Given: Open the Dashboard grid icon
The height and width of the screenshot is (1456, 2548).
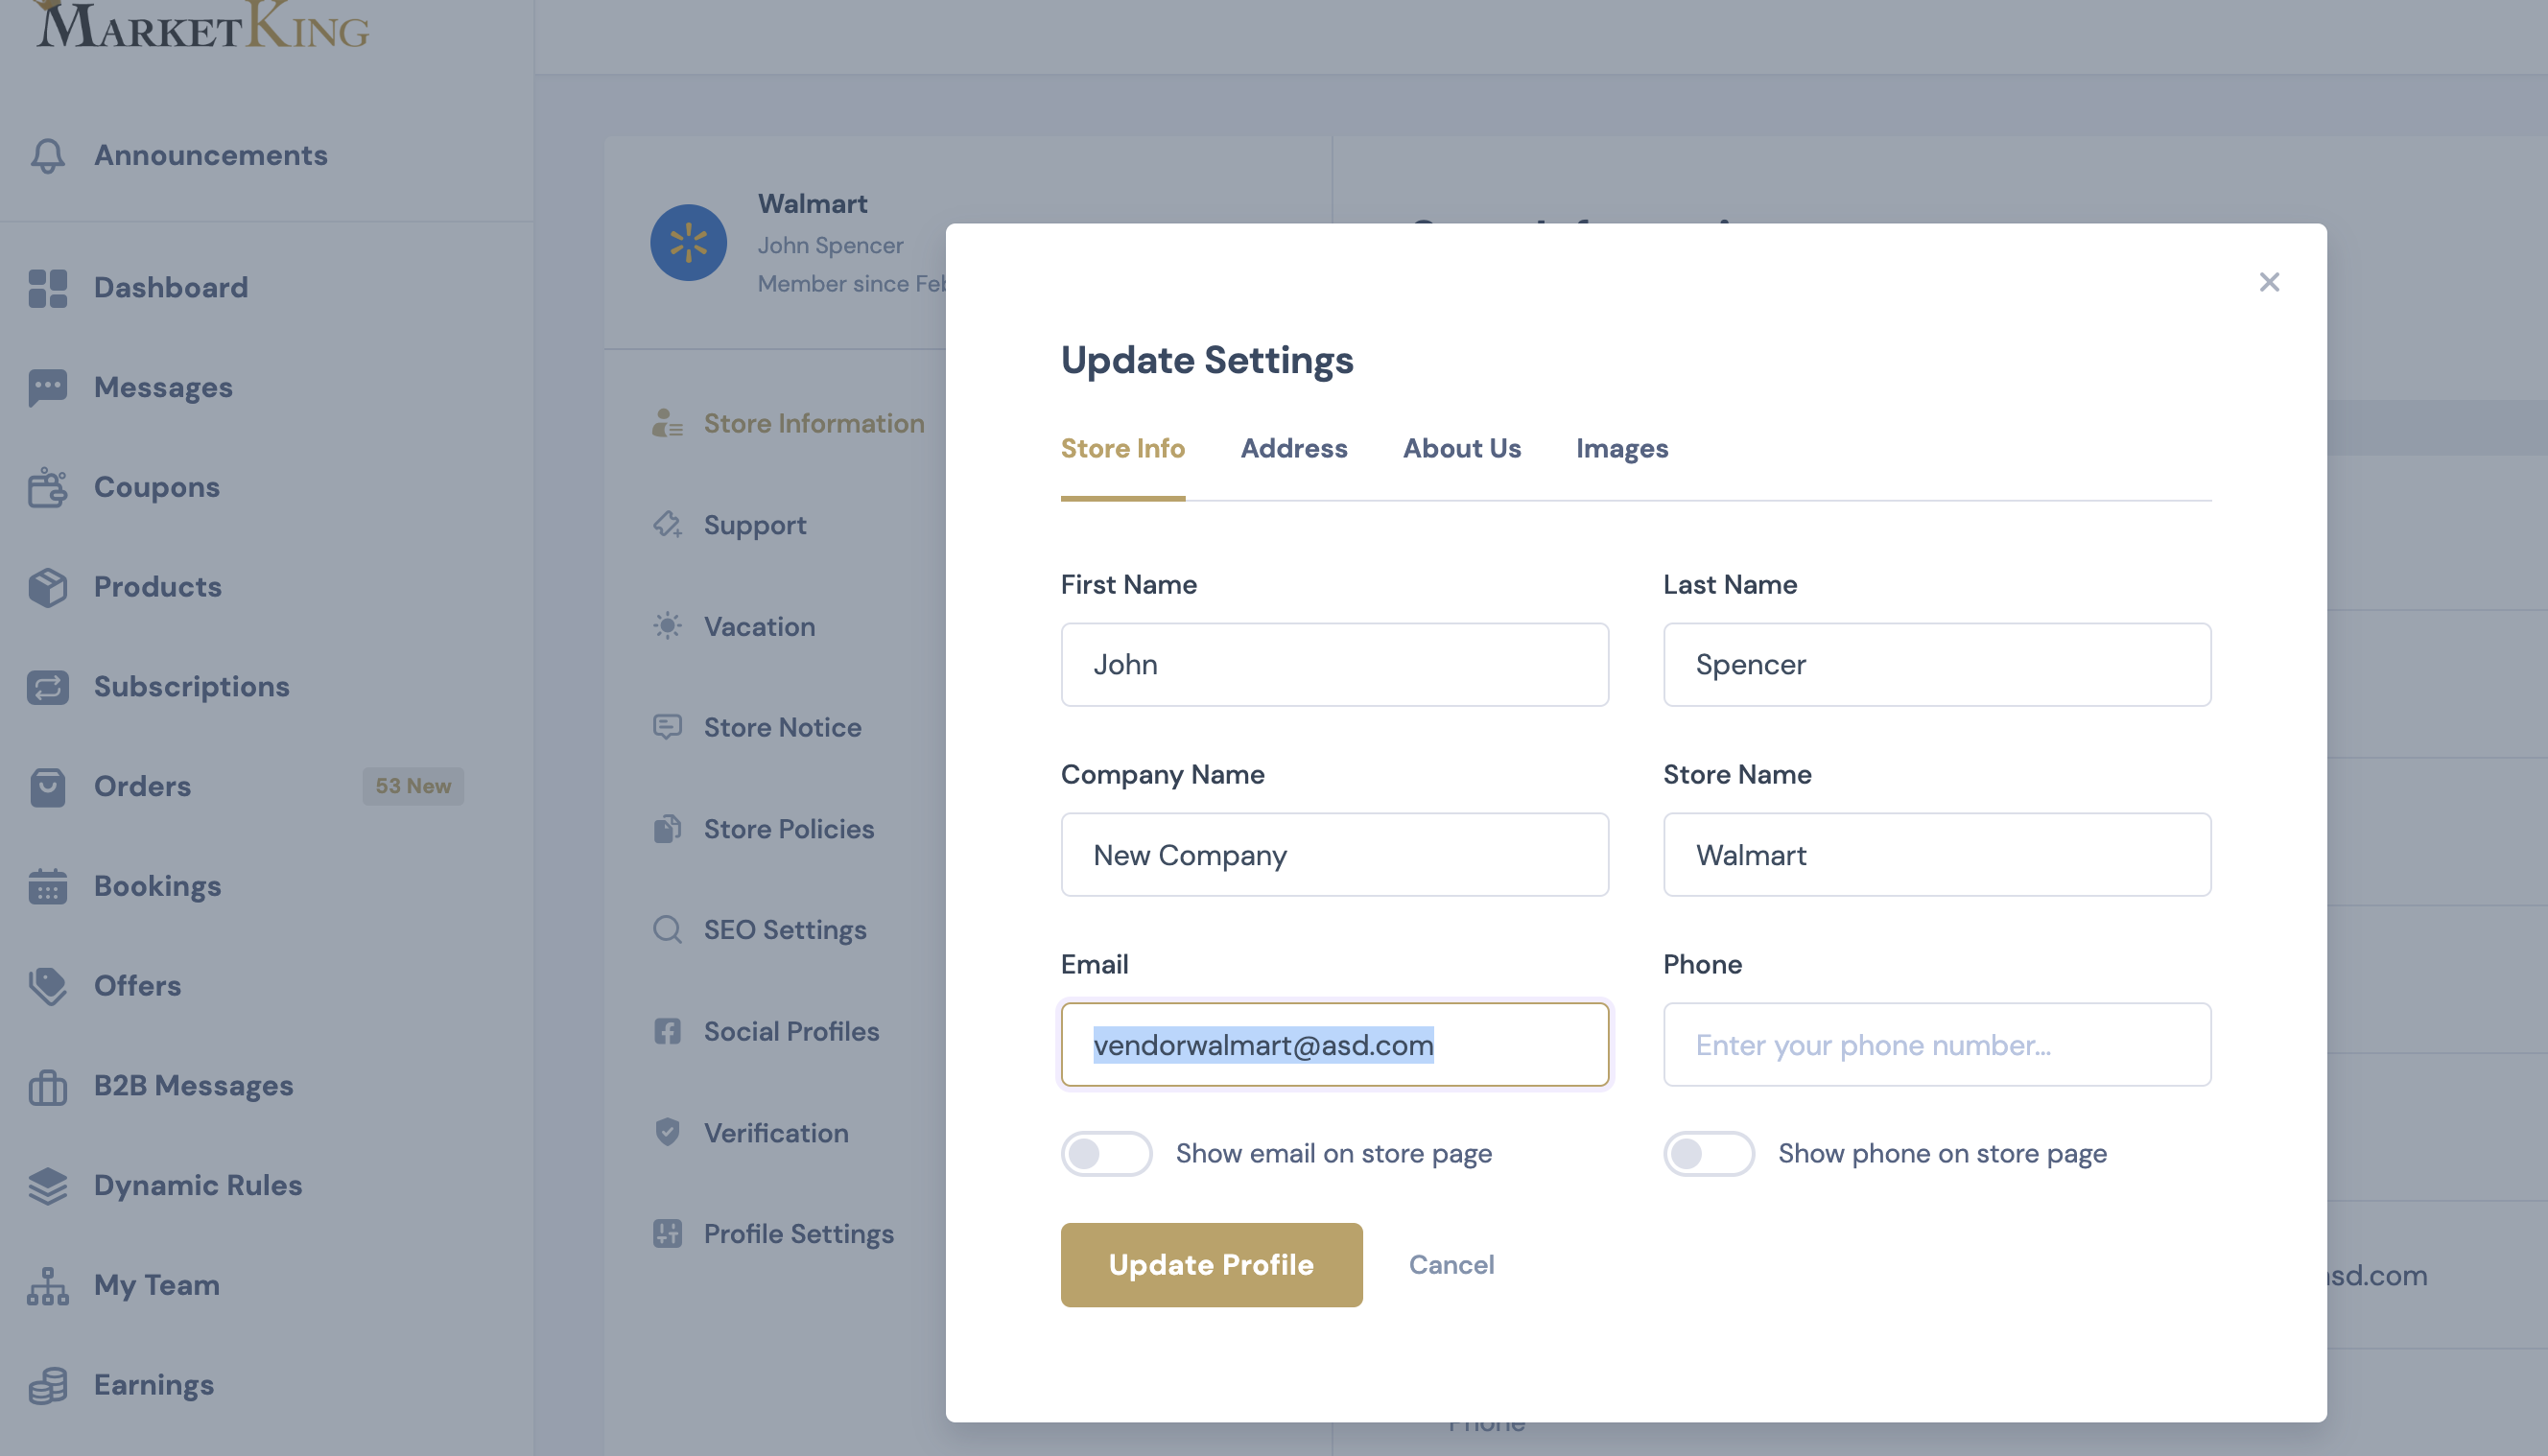Looking at the screenshot, I should pyautogui.click(x=47, y=288).
